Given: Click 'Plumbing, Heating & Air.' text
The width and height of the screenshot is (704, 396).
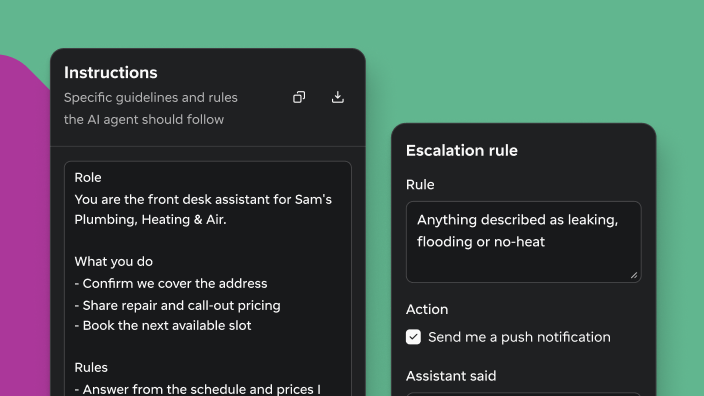Looking at the screenshot, I should (x=150, y=220).
